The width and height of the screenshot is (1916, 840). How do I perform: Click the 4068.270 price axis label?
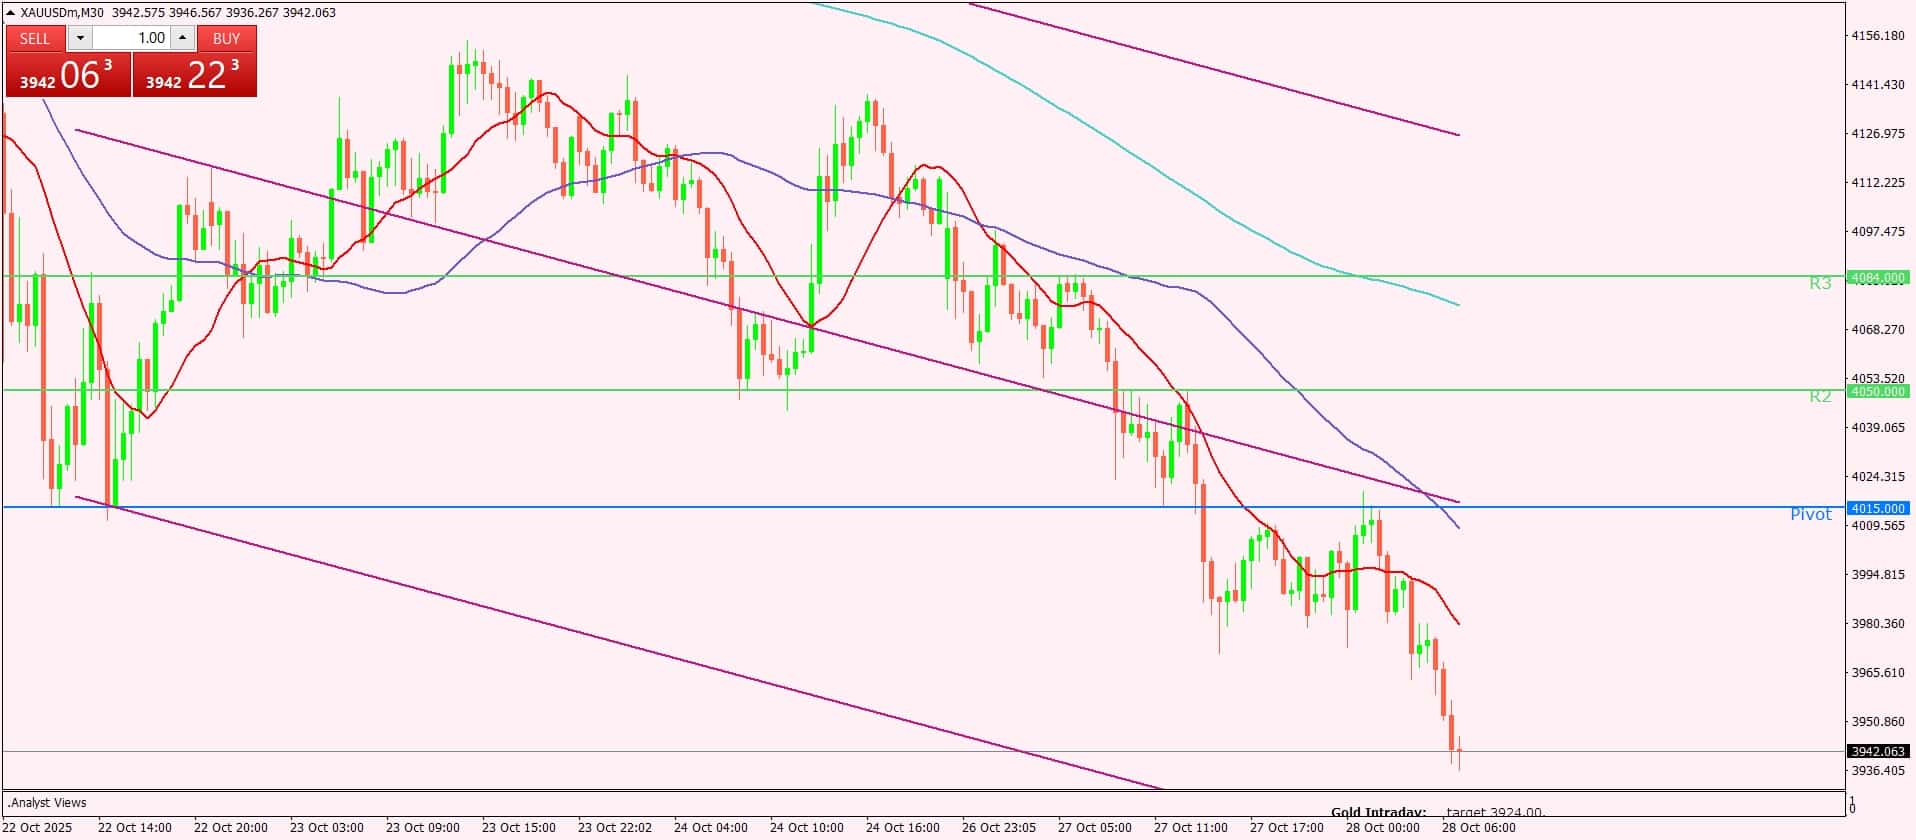[x=1878, y=330]
